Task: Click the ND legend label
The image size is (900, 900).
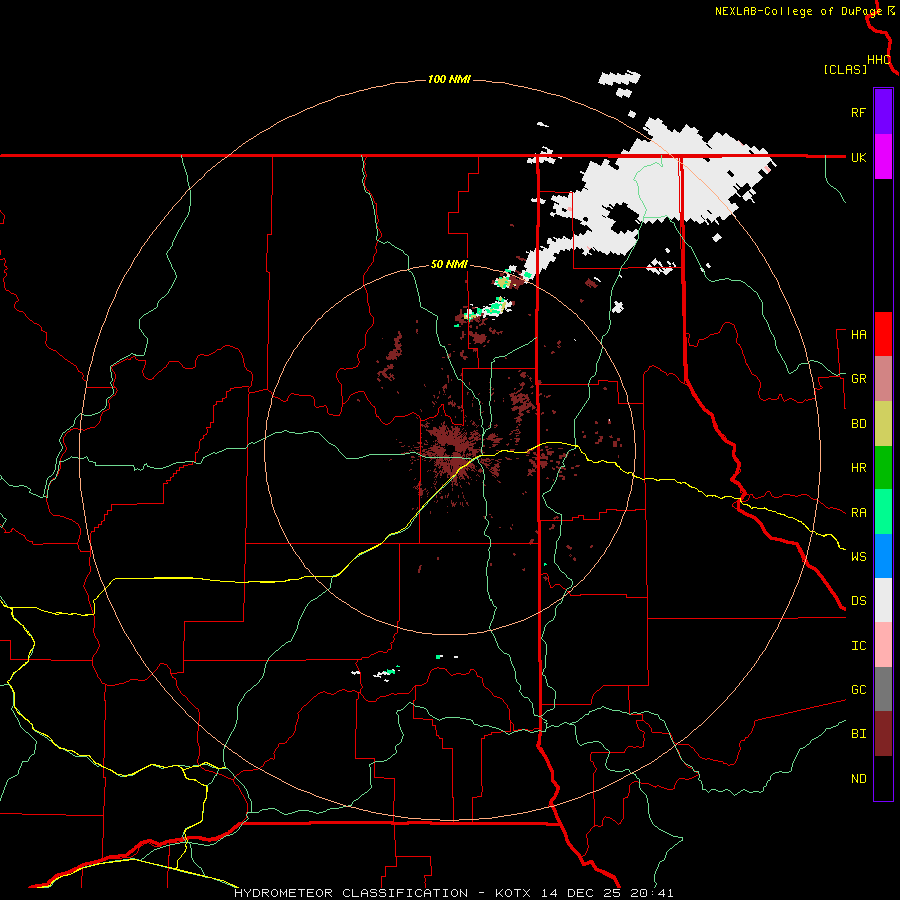Action: click(x=858, y=779)
